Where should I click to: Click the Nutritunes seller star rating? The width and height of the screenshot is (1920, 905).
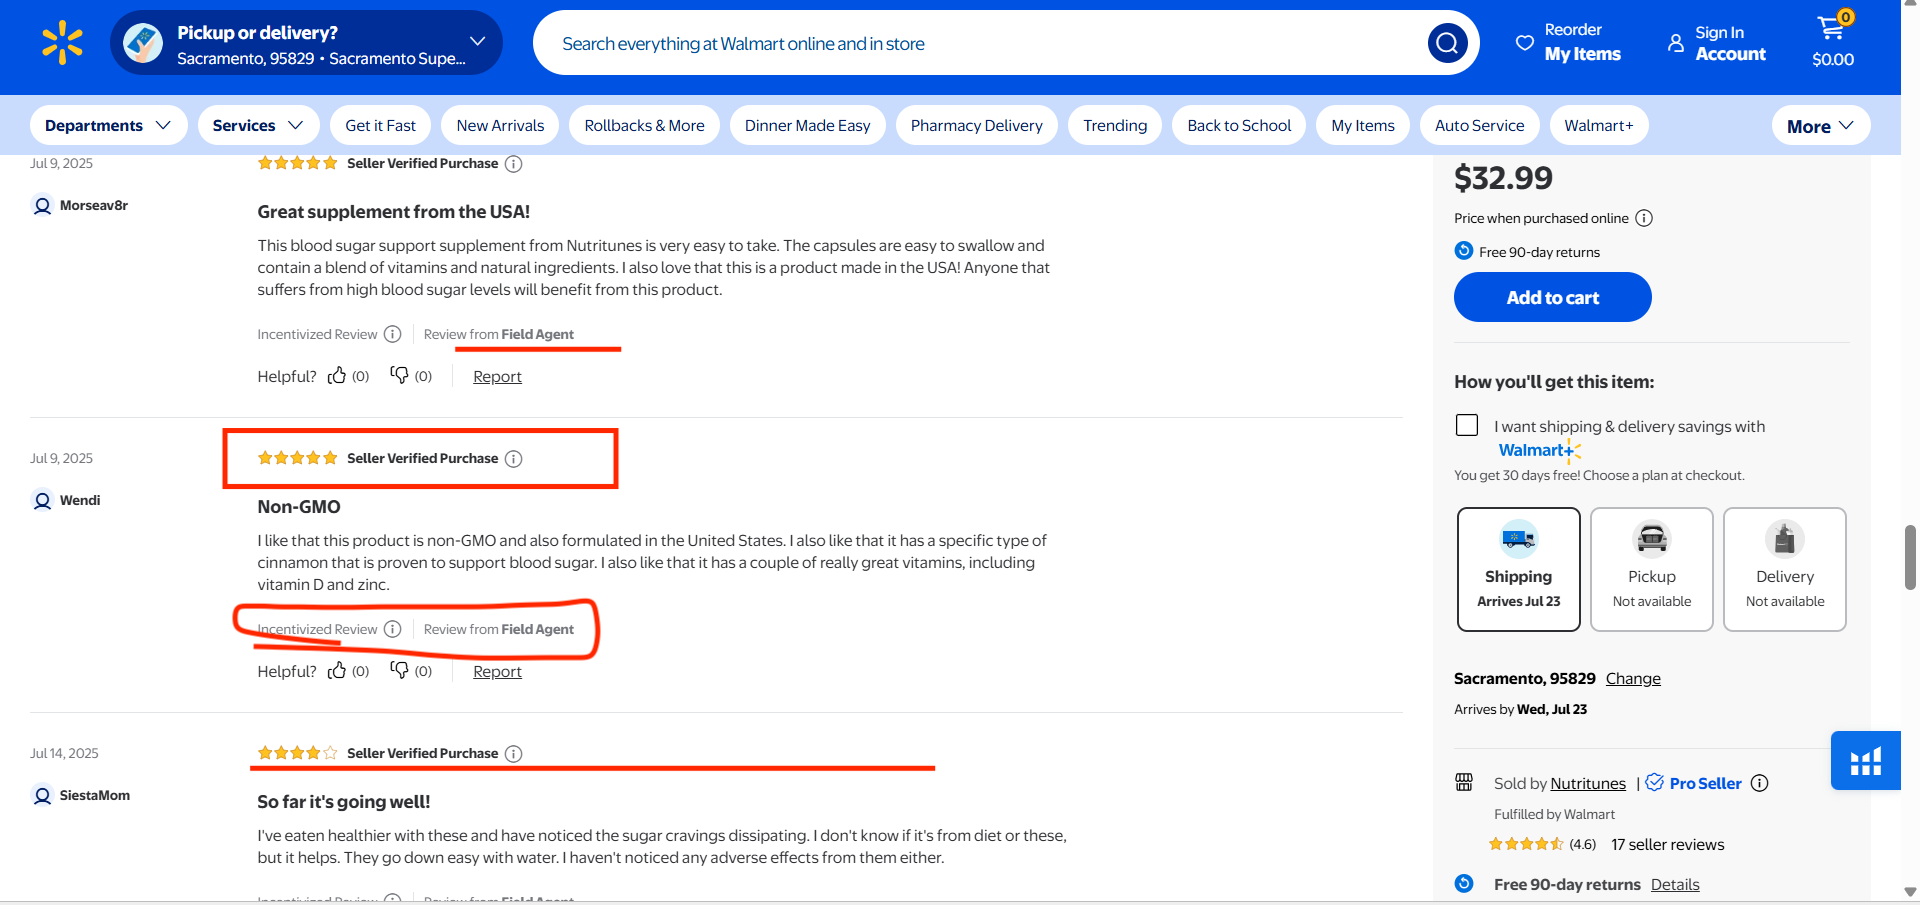(x=1526, y=844)
